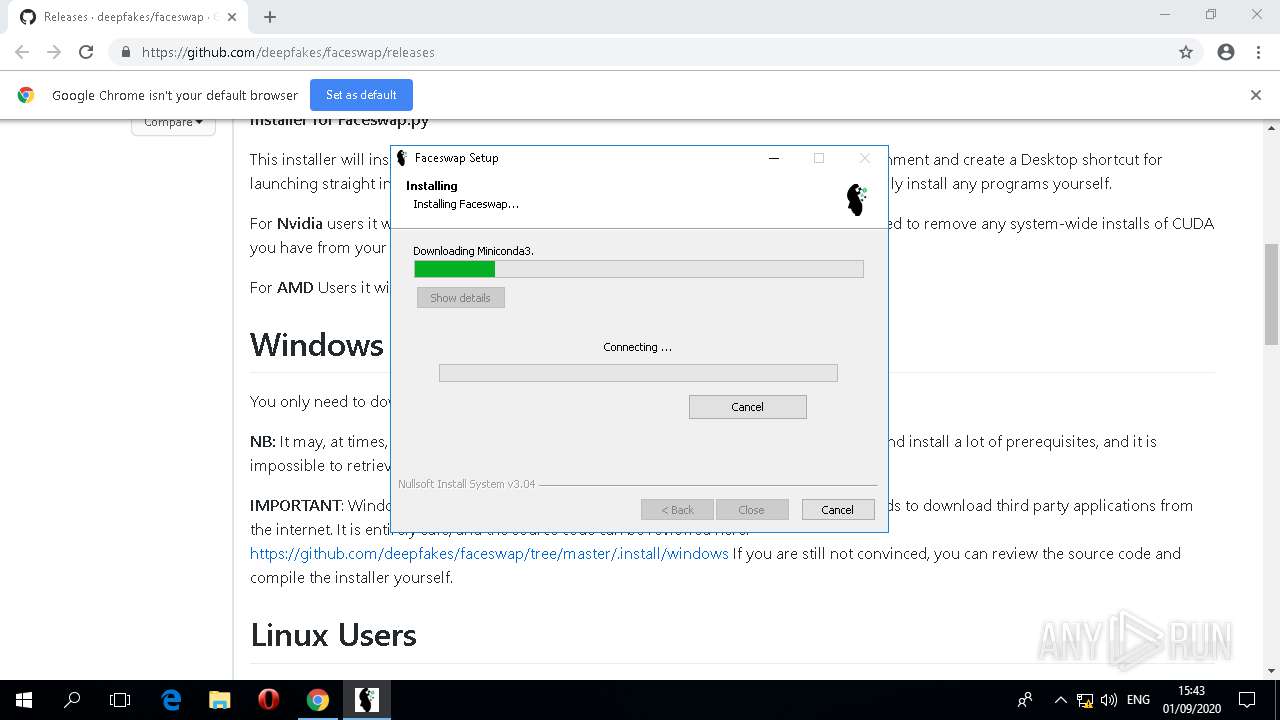Click the installer Back button

pyautogui.click(x=677, y=510)
